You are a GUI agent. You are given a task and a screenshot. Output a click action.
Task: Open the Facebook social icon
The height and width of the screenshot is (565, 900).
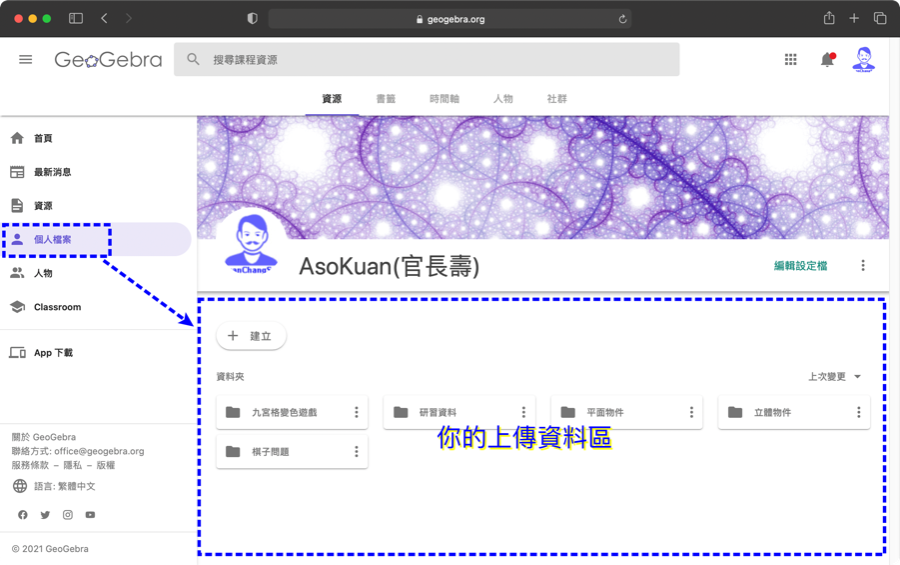22,514
